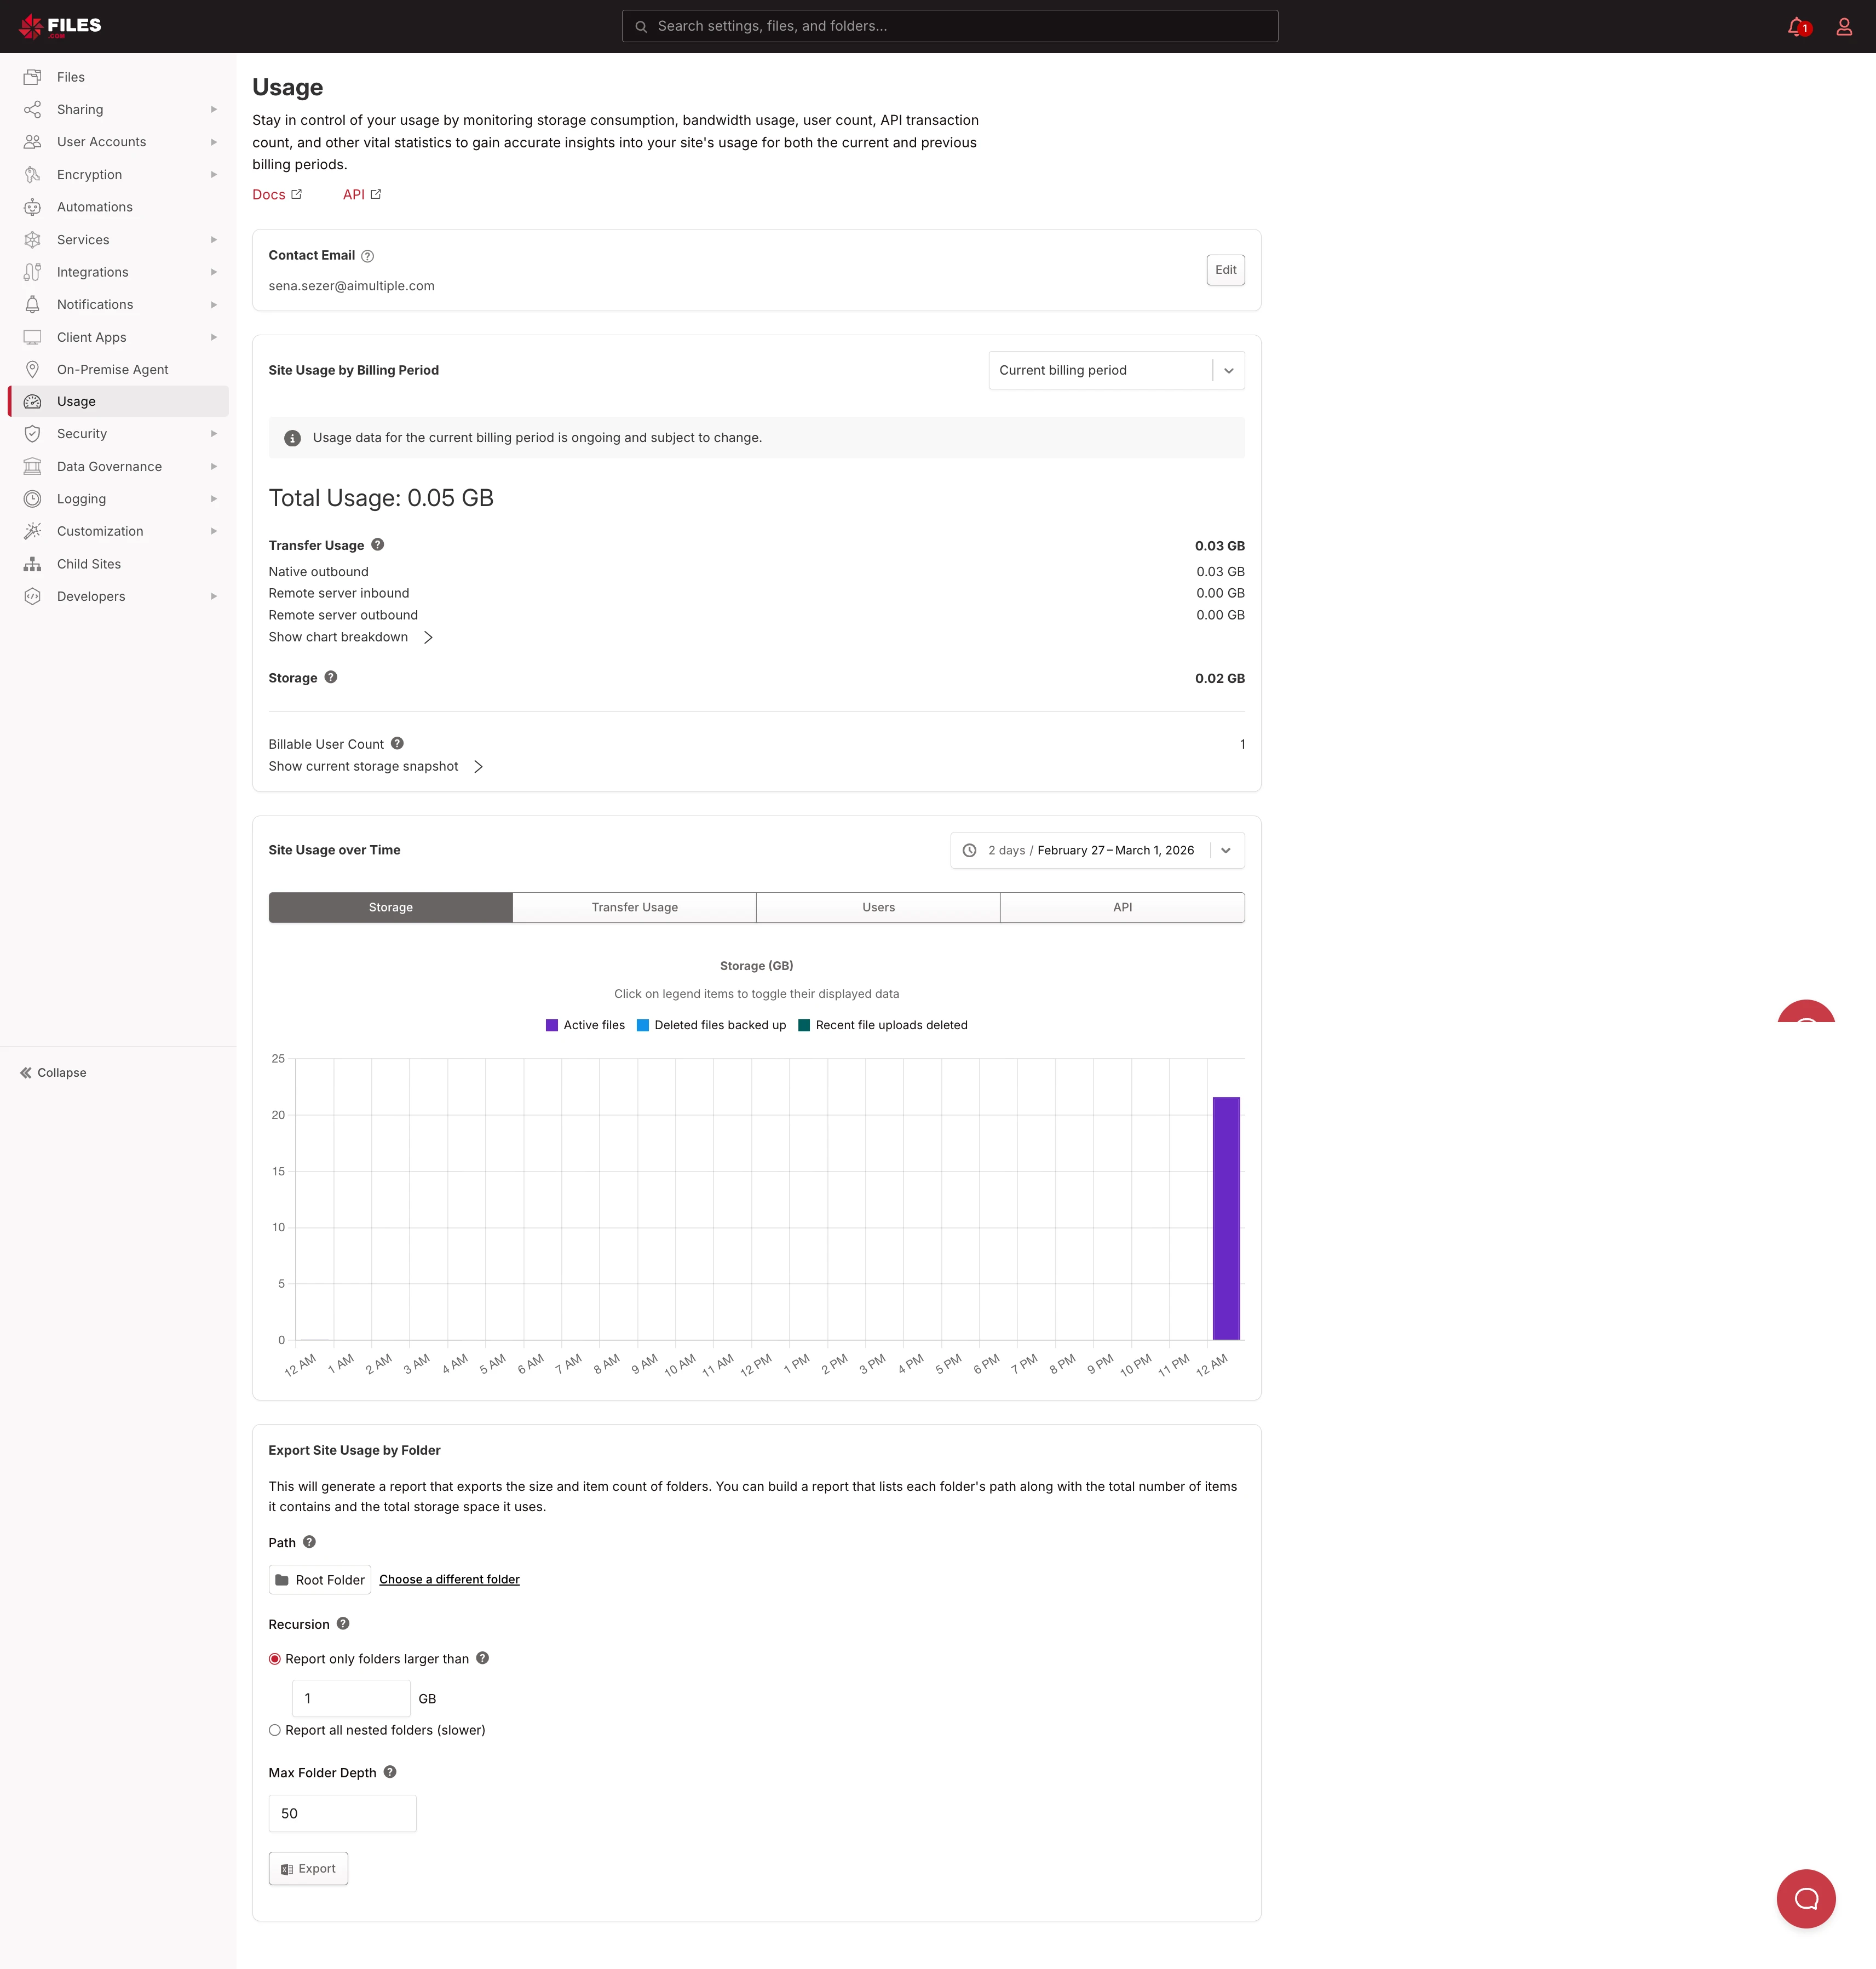
Task: Edit the contact email
Action: click(x=1225, y=270)
